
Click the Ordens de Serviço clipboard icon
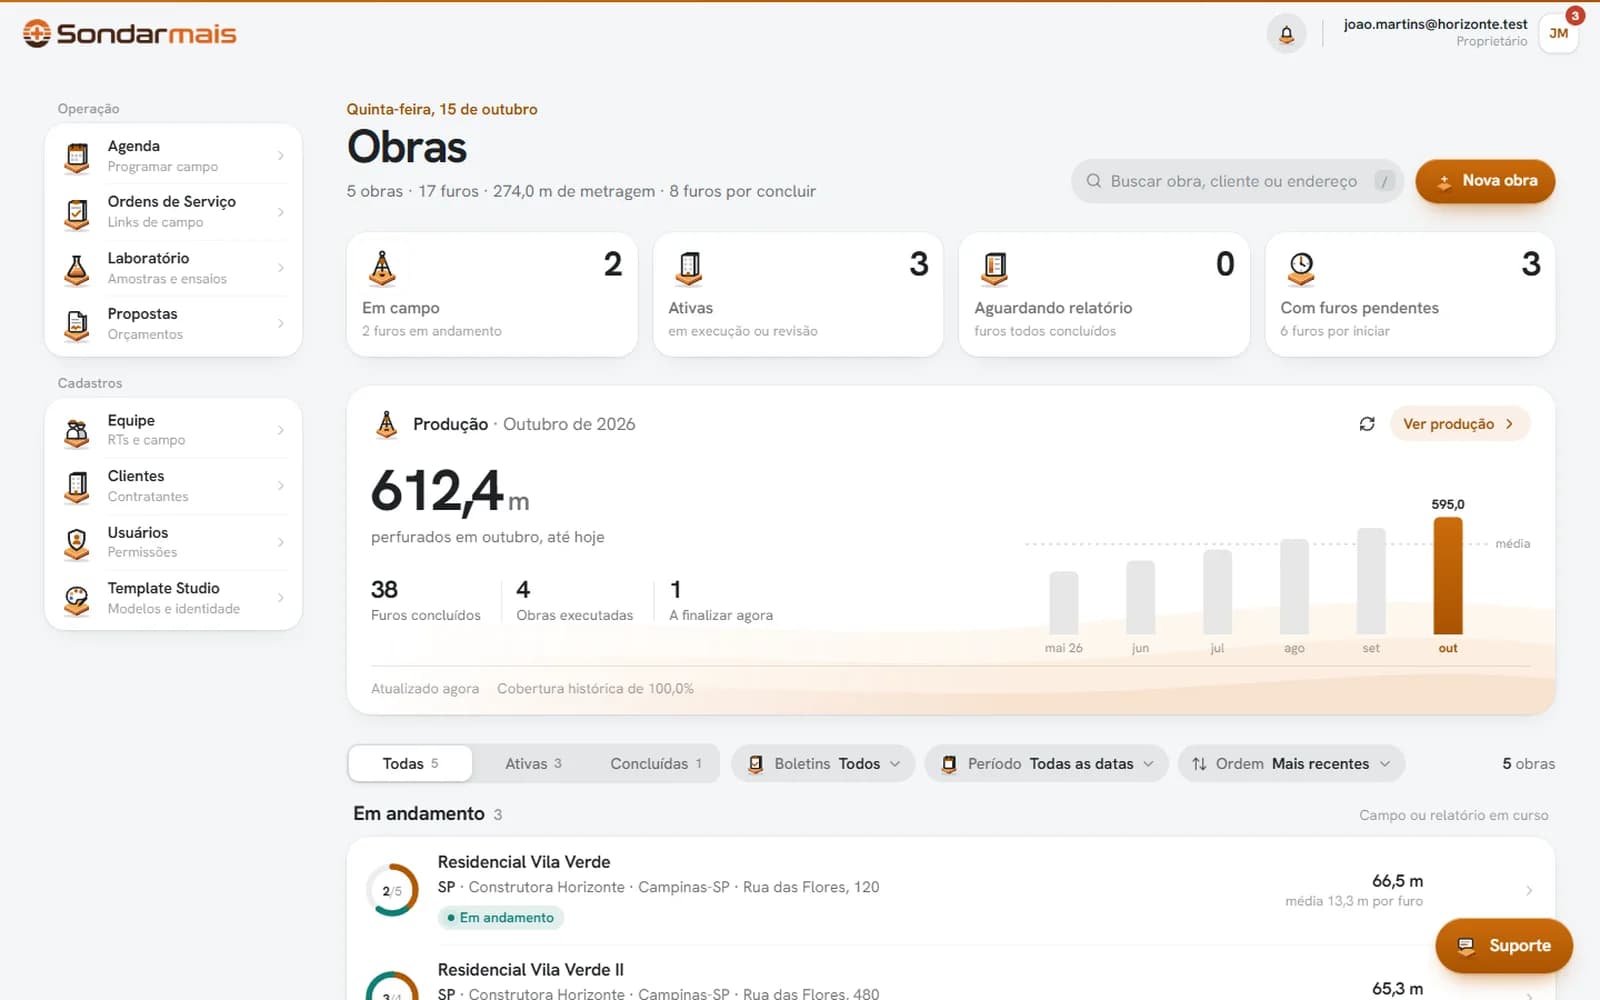coord(77,212)
